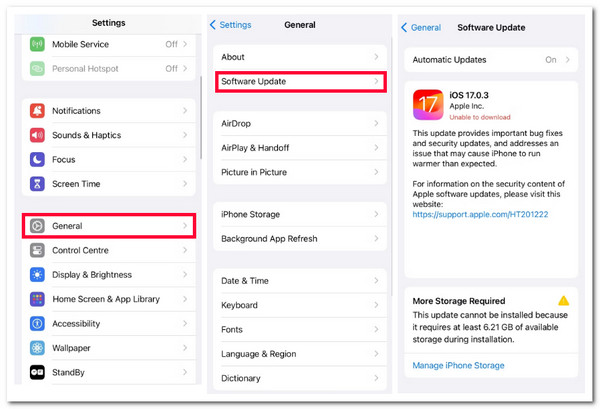Image resolution: width=600 pixels, height=409 pixels.
Task: Open the Software Update row chevron
Action: coord(377,81)
